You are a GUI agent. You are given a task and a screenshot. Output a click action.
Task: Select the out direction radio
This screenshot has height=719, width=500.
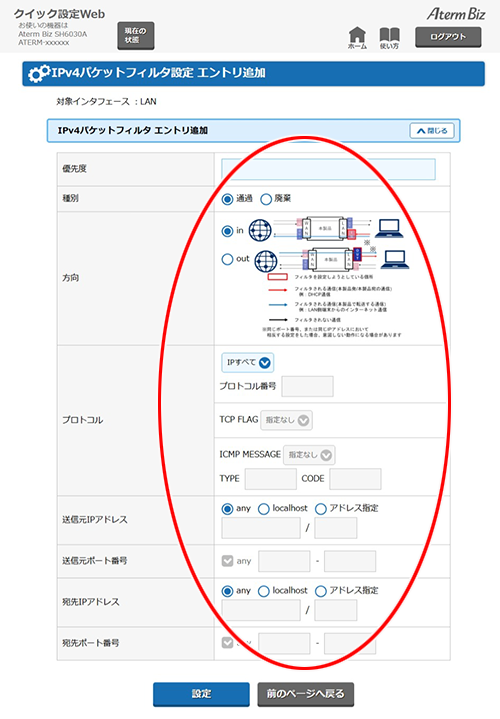point(227,259)
